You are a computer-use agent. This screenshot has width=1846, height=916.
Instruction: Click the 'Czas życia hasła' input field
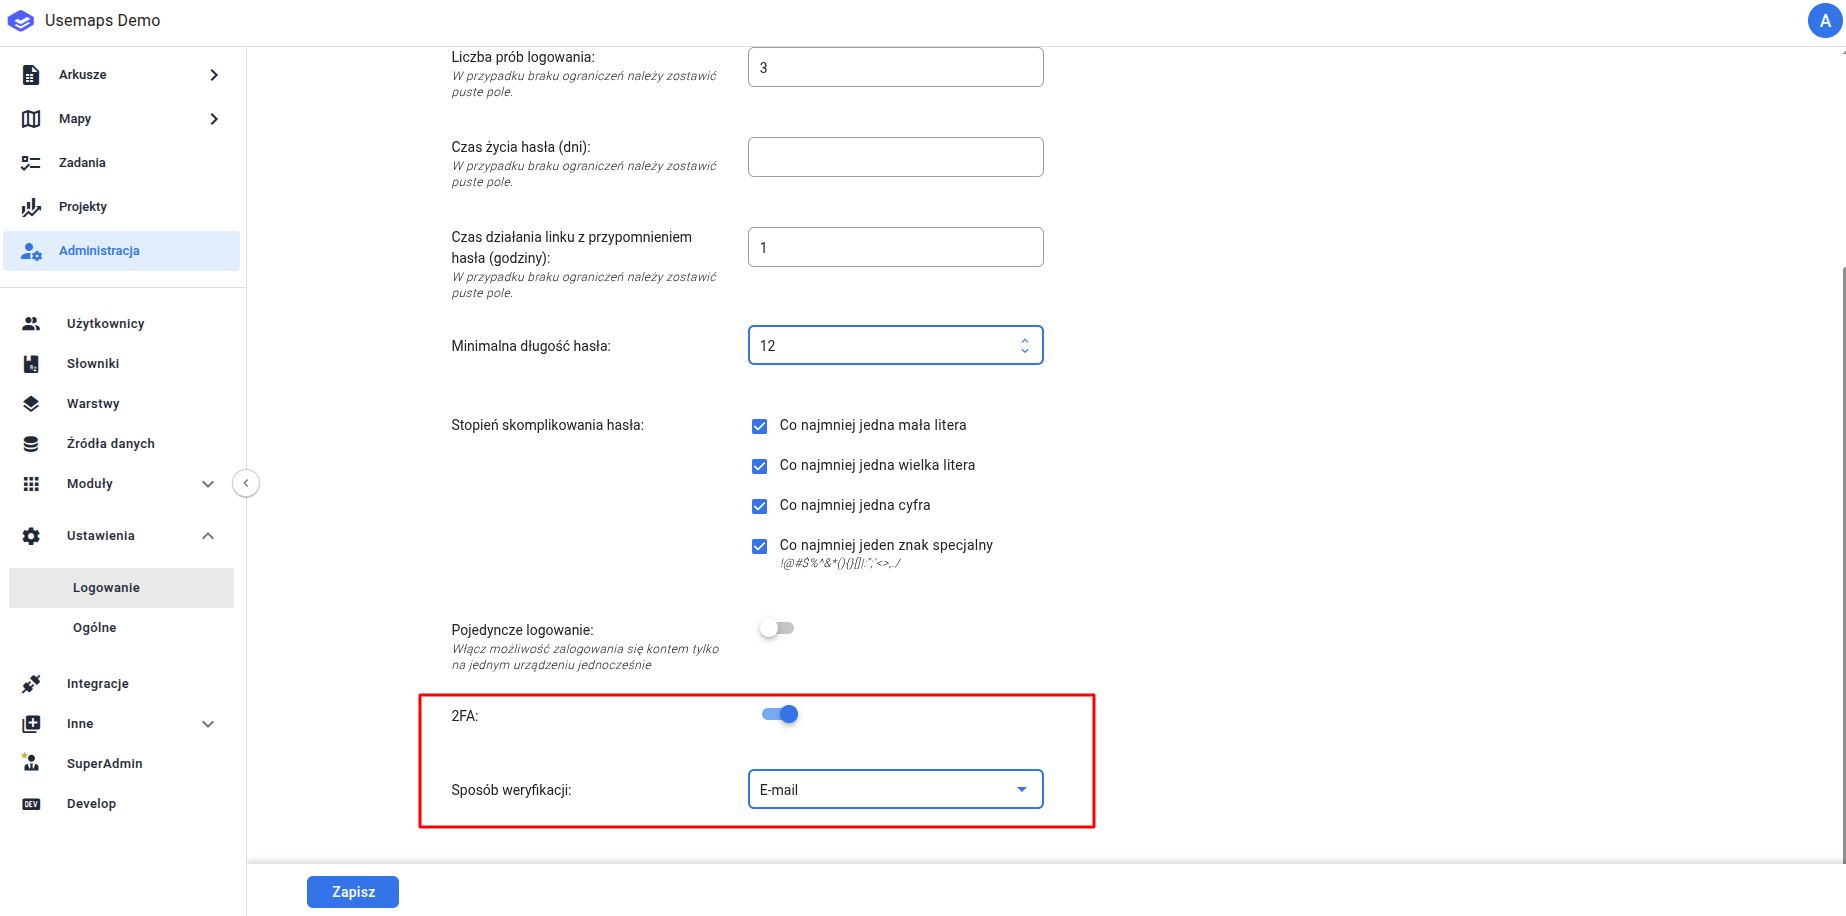click(895, 157)
